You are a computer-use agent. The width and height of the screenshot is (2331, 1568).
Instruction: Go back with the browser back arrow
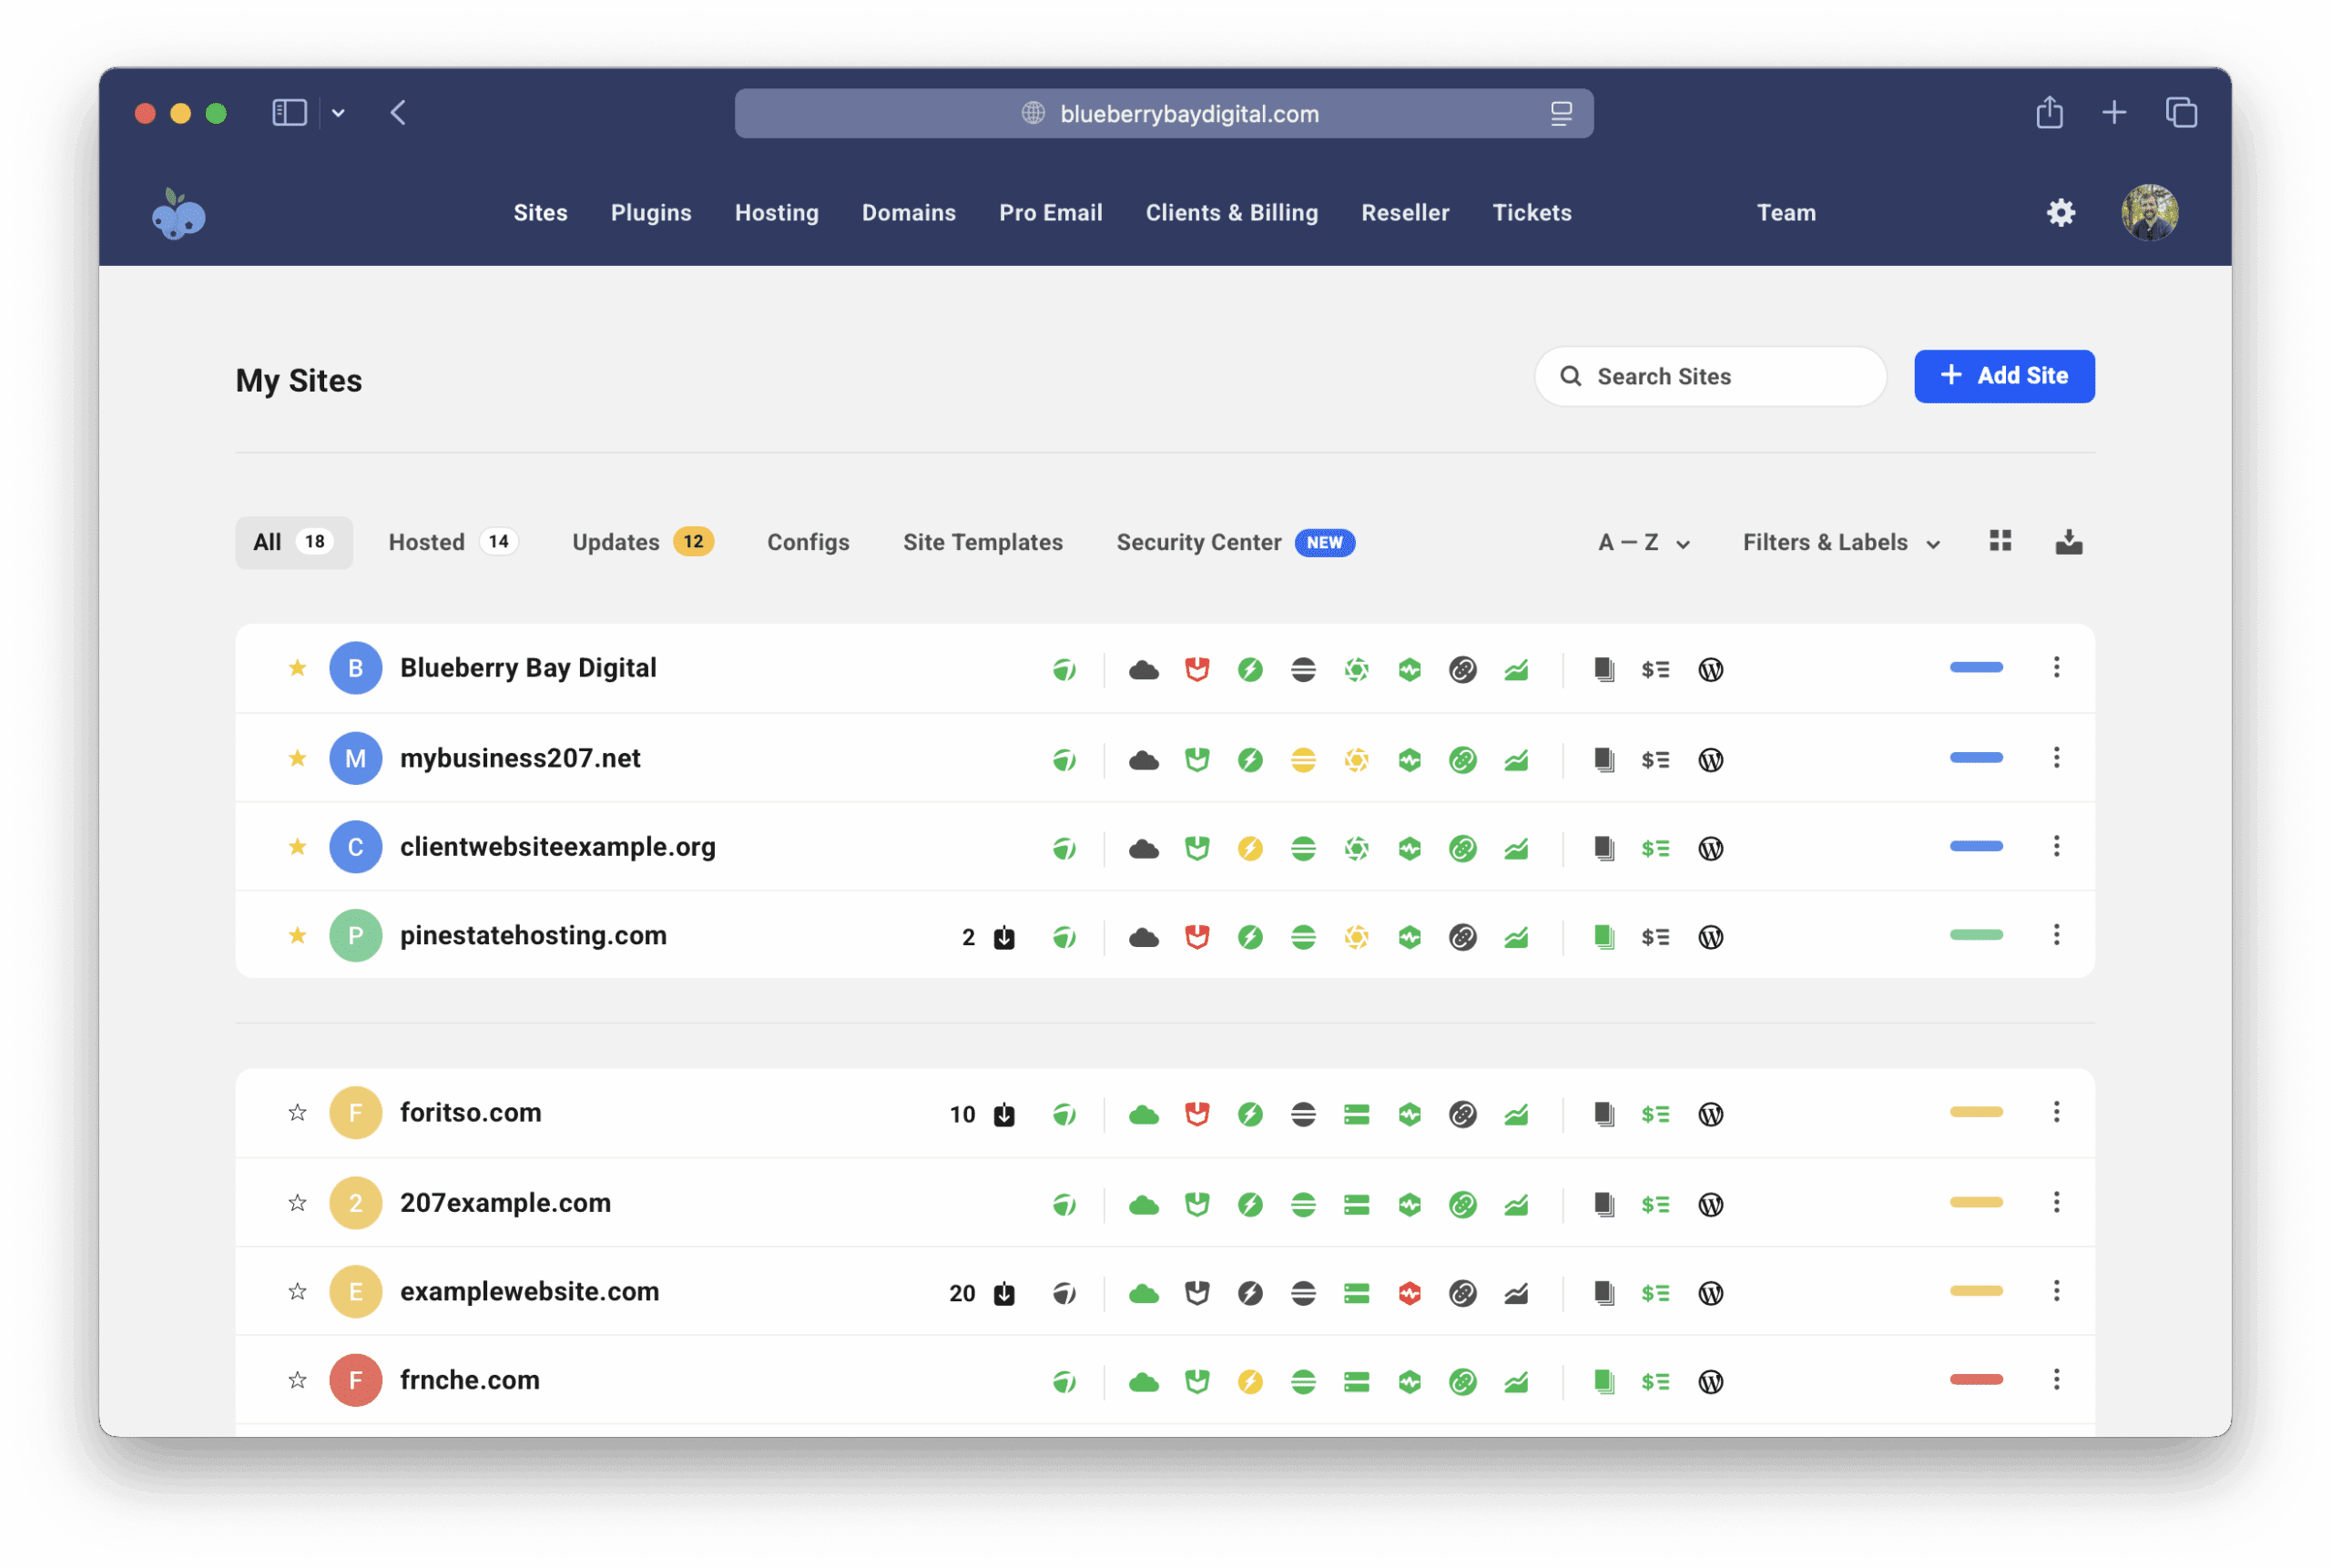pyautogui.click(x=398, y=112)
